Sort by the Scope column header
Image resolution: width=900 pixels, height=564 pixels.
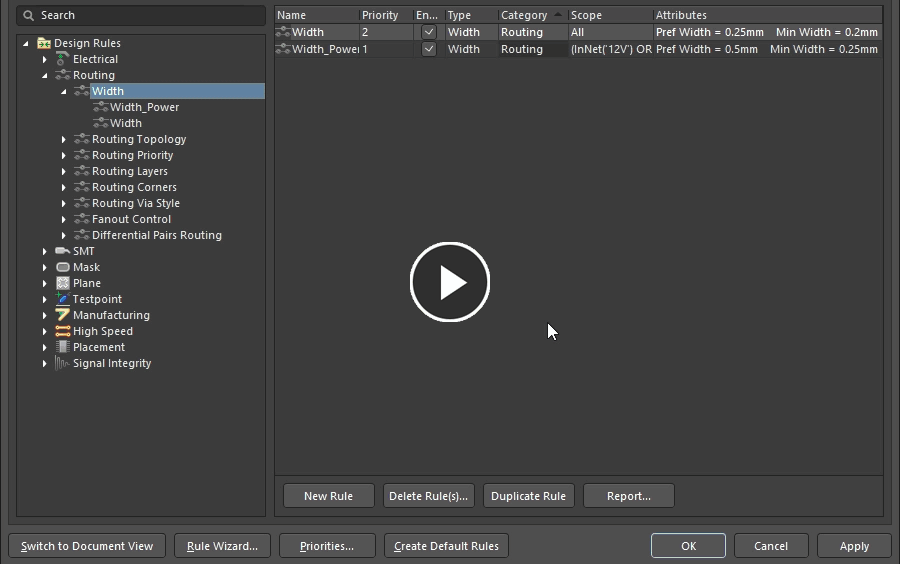point(610,15)
